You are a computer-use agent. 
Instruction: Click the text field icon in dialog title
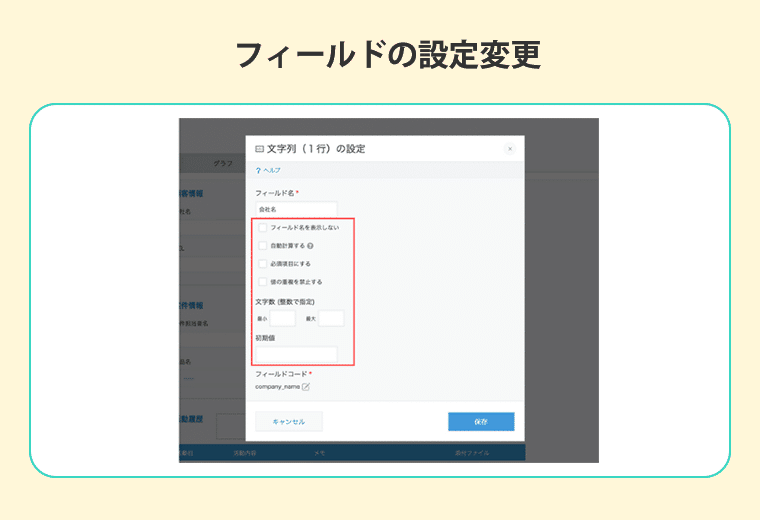click(259, 149)
